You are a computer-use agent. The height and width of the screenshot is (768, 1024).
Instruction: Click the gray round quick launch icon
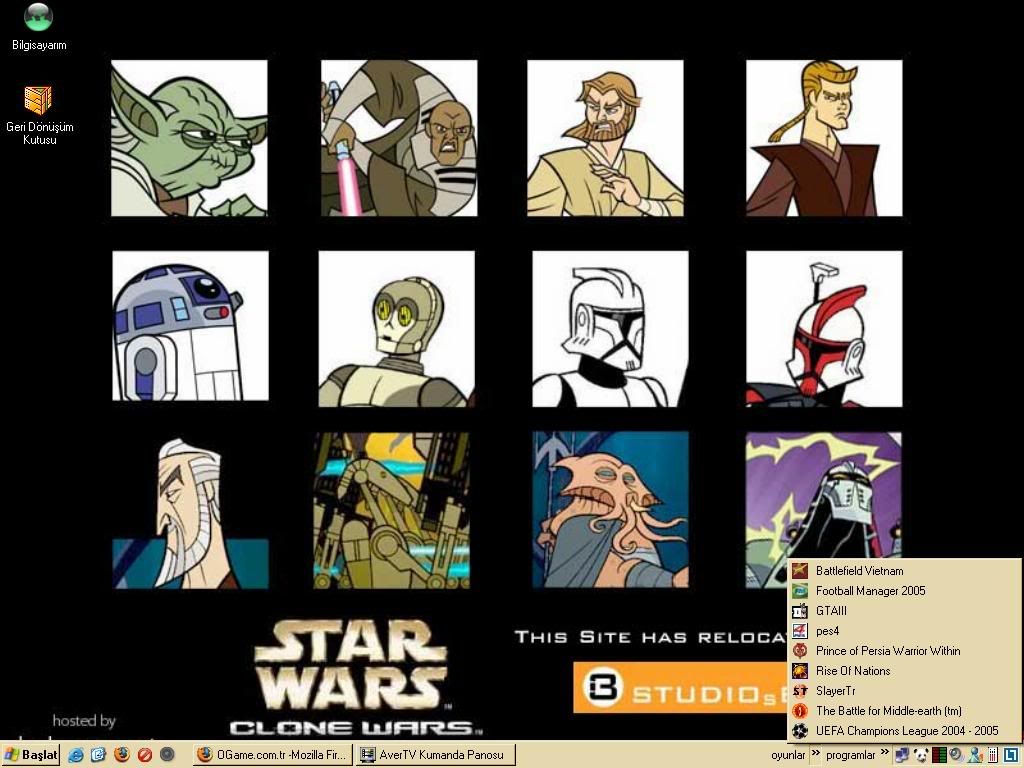[167, 755]
